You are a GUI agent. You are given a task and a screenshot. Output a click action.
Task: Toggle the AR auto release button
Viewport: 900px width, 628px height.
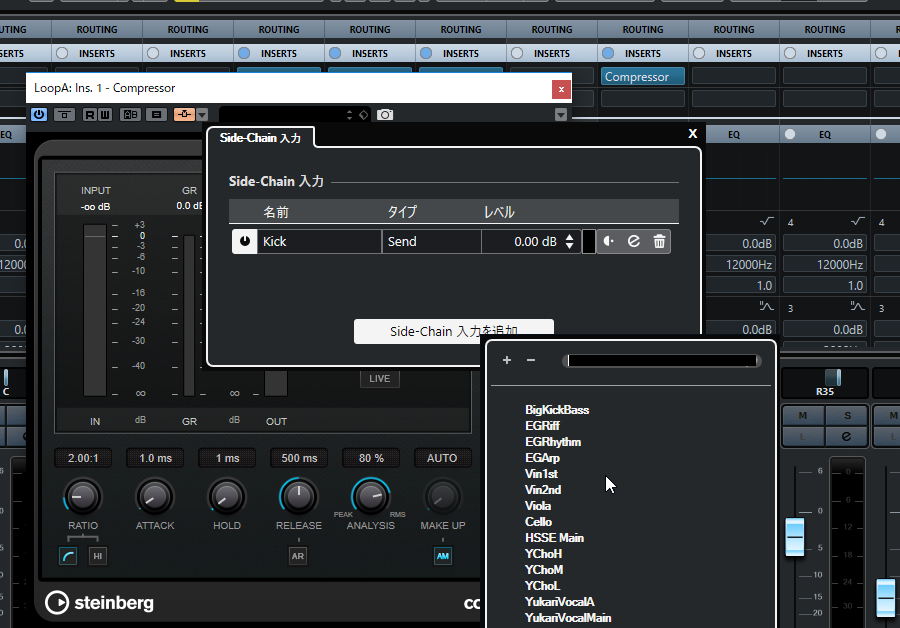(x=297, y=556)
